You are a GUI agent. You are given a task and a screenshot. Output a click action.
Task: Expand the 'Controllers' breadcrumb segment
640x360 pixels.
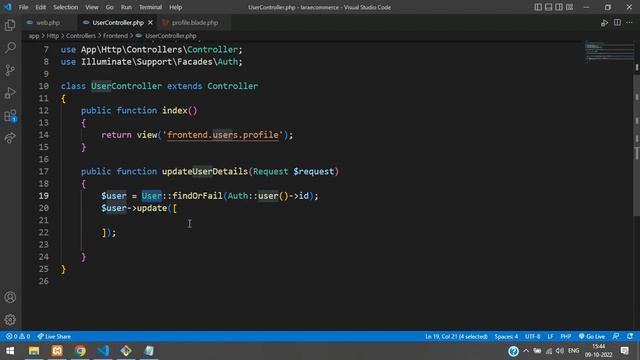pyautogui.click(x=81, y=36)
